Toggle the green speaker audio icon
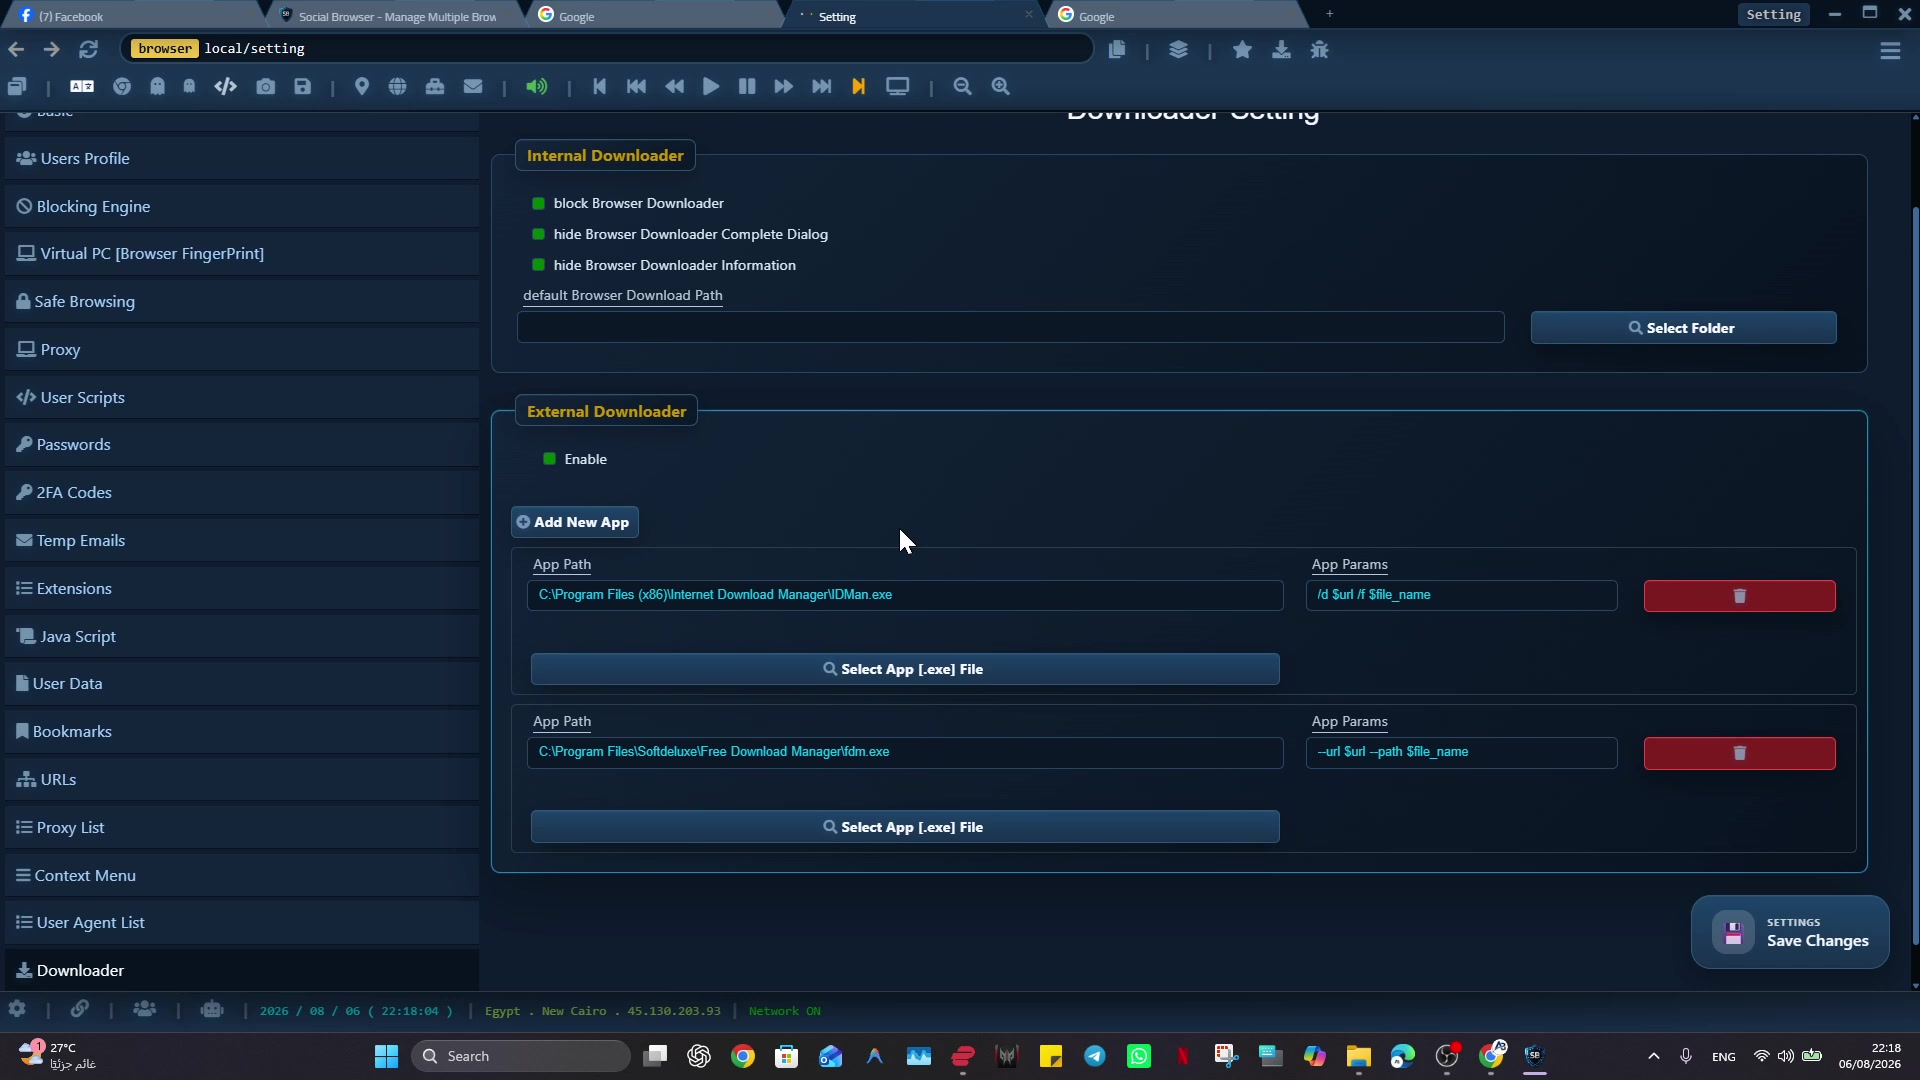The width and height of the screenshot is (1920, 1080). pos(537,87)
